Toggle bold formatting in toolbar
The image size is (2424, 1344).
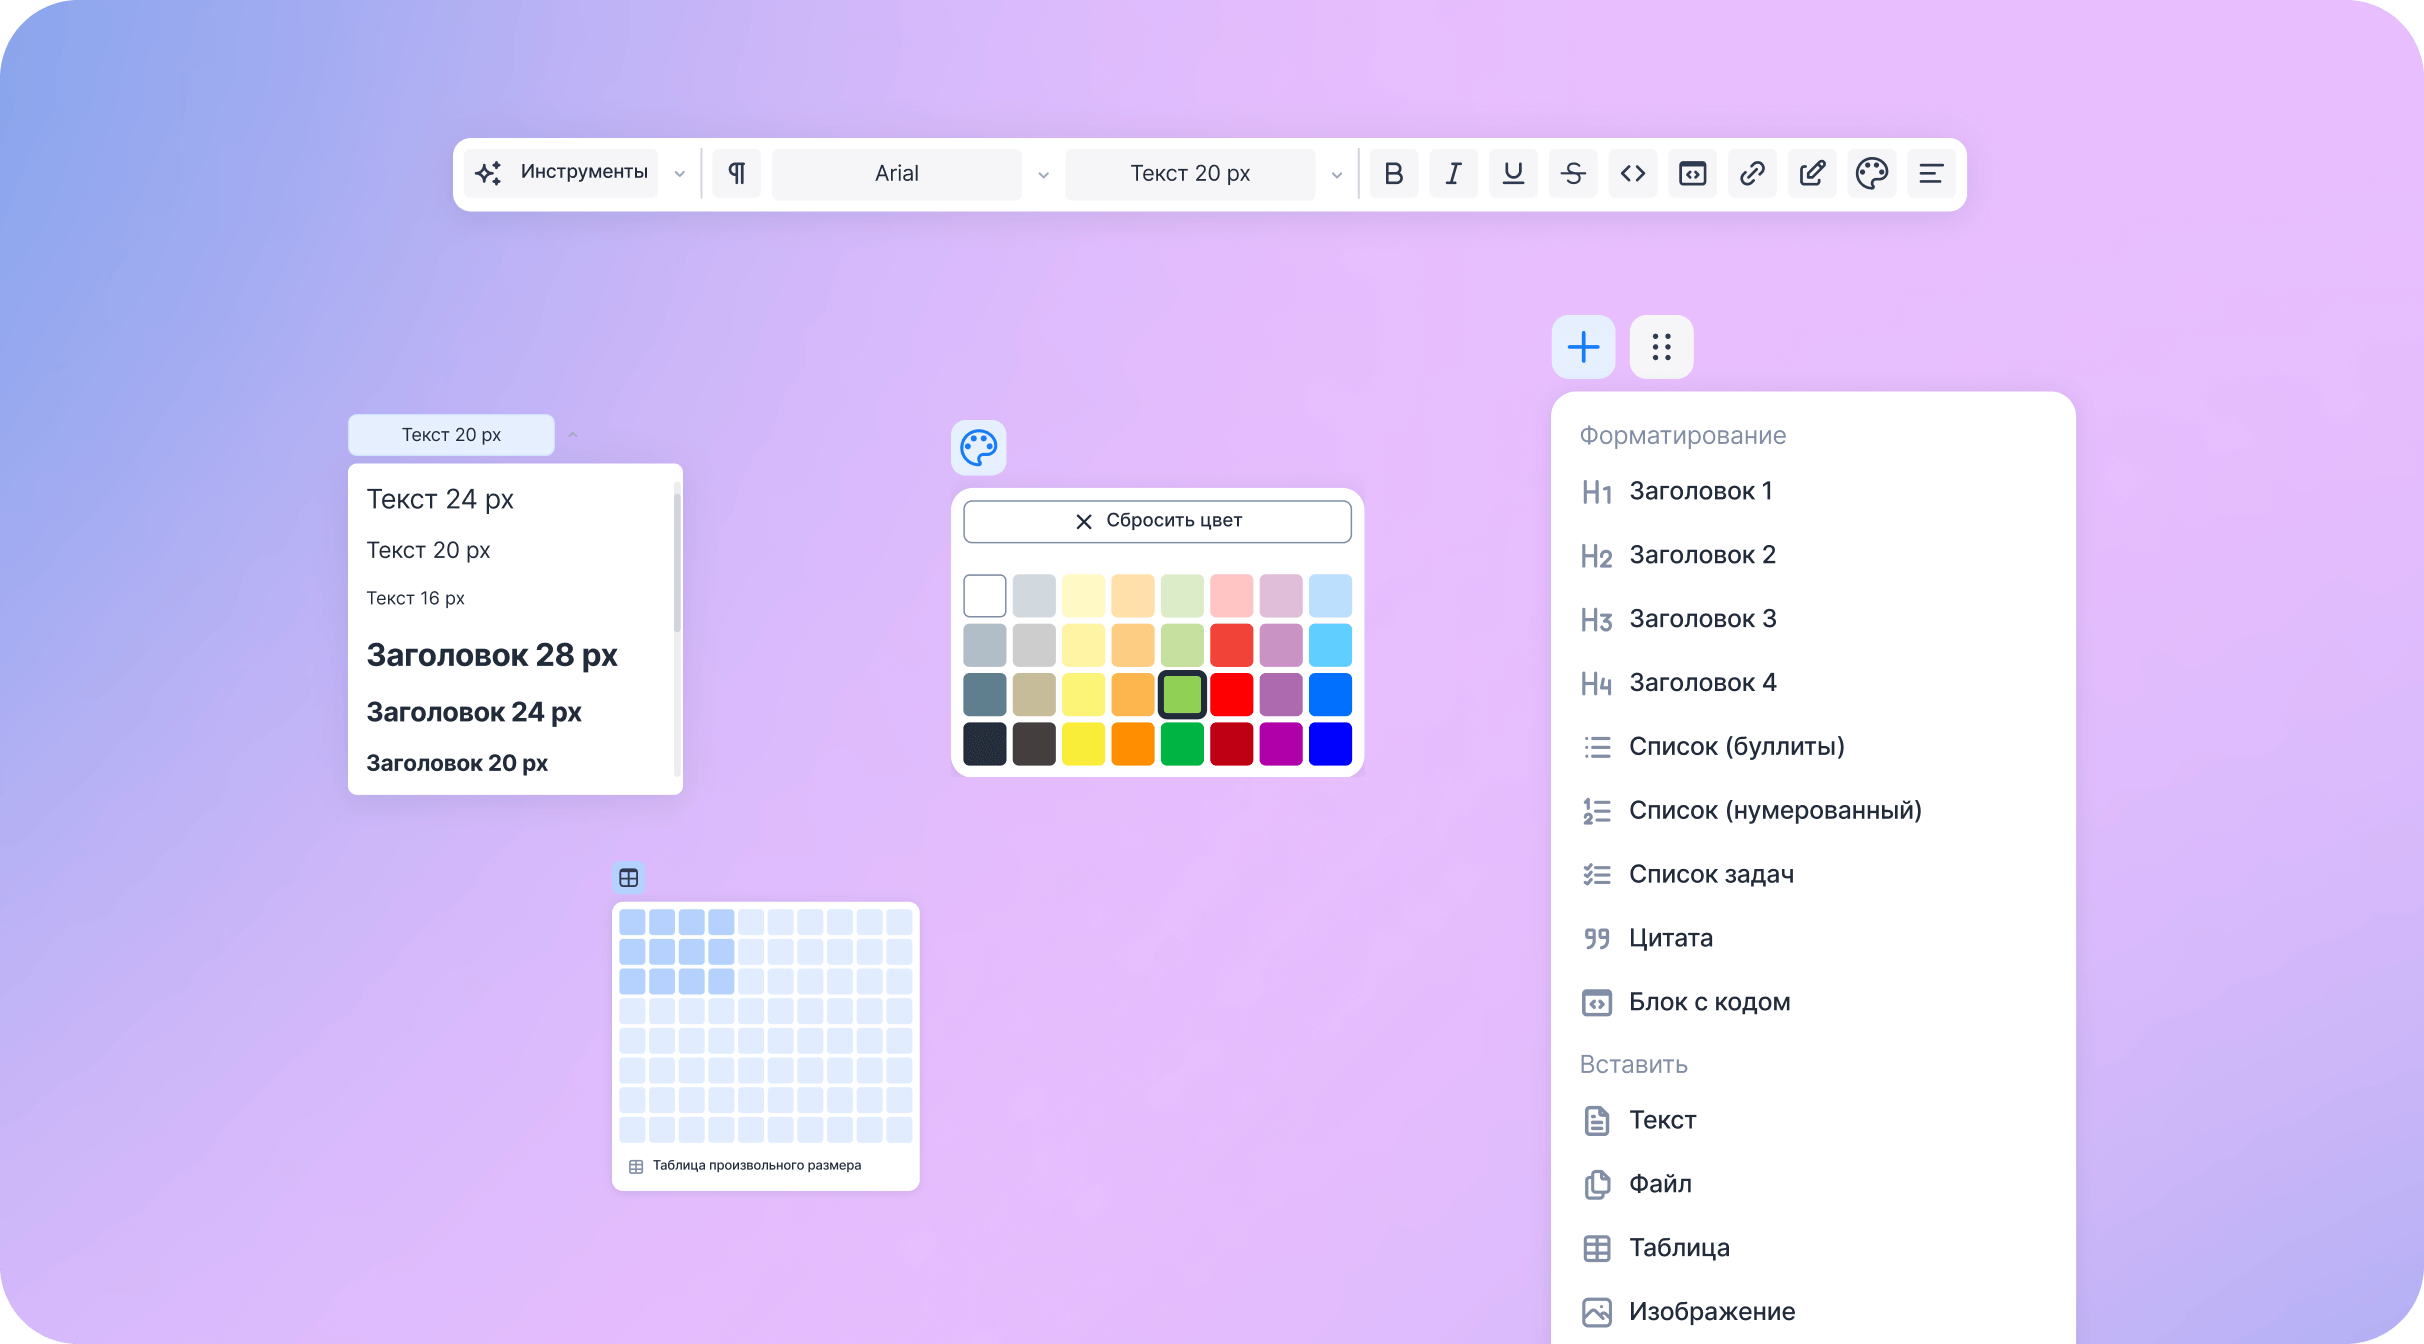1393,174
